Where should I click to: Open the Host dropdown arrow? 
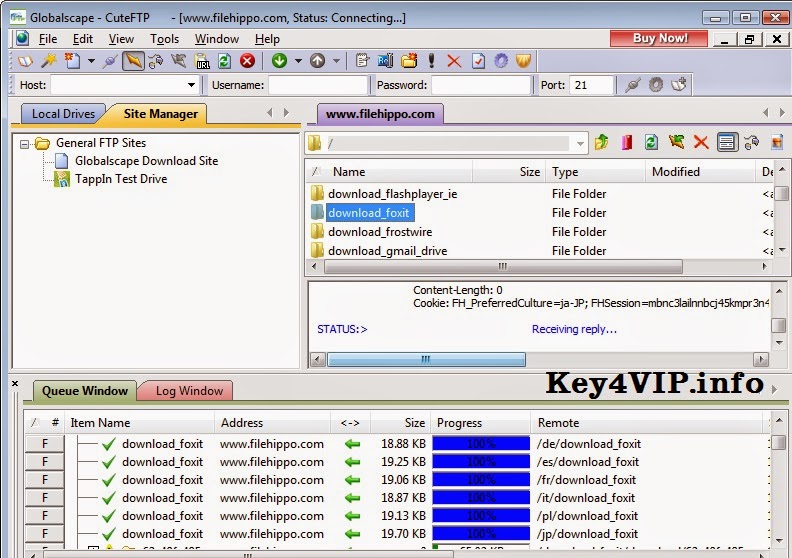coord(191,85)
